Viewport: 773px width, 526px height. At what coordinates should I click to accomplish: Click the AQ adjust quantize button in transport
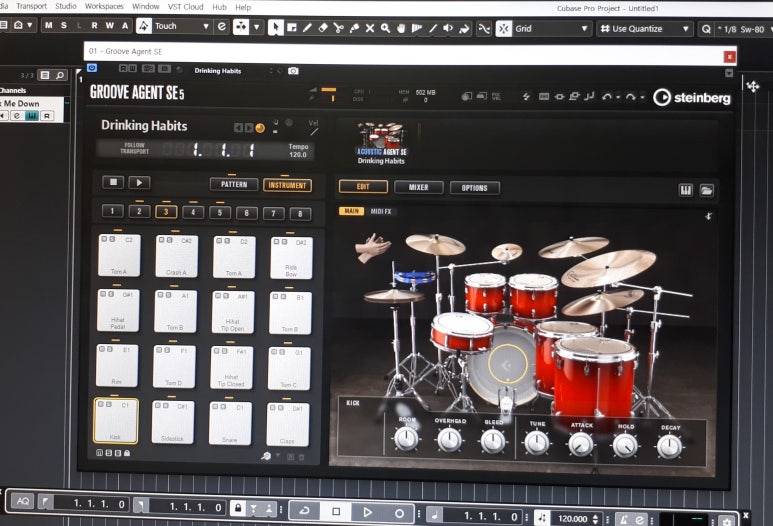23,501
